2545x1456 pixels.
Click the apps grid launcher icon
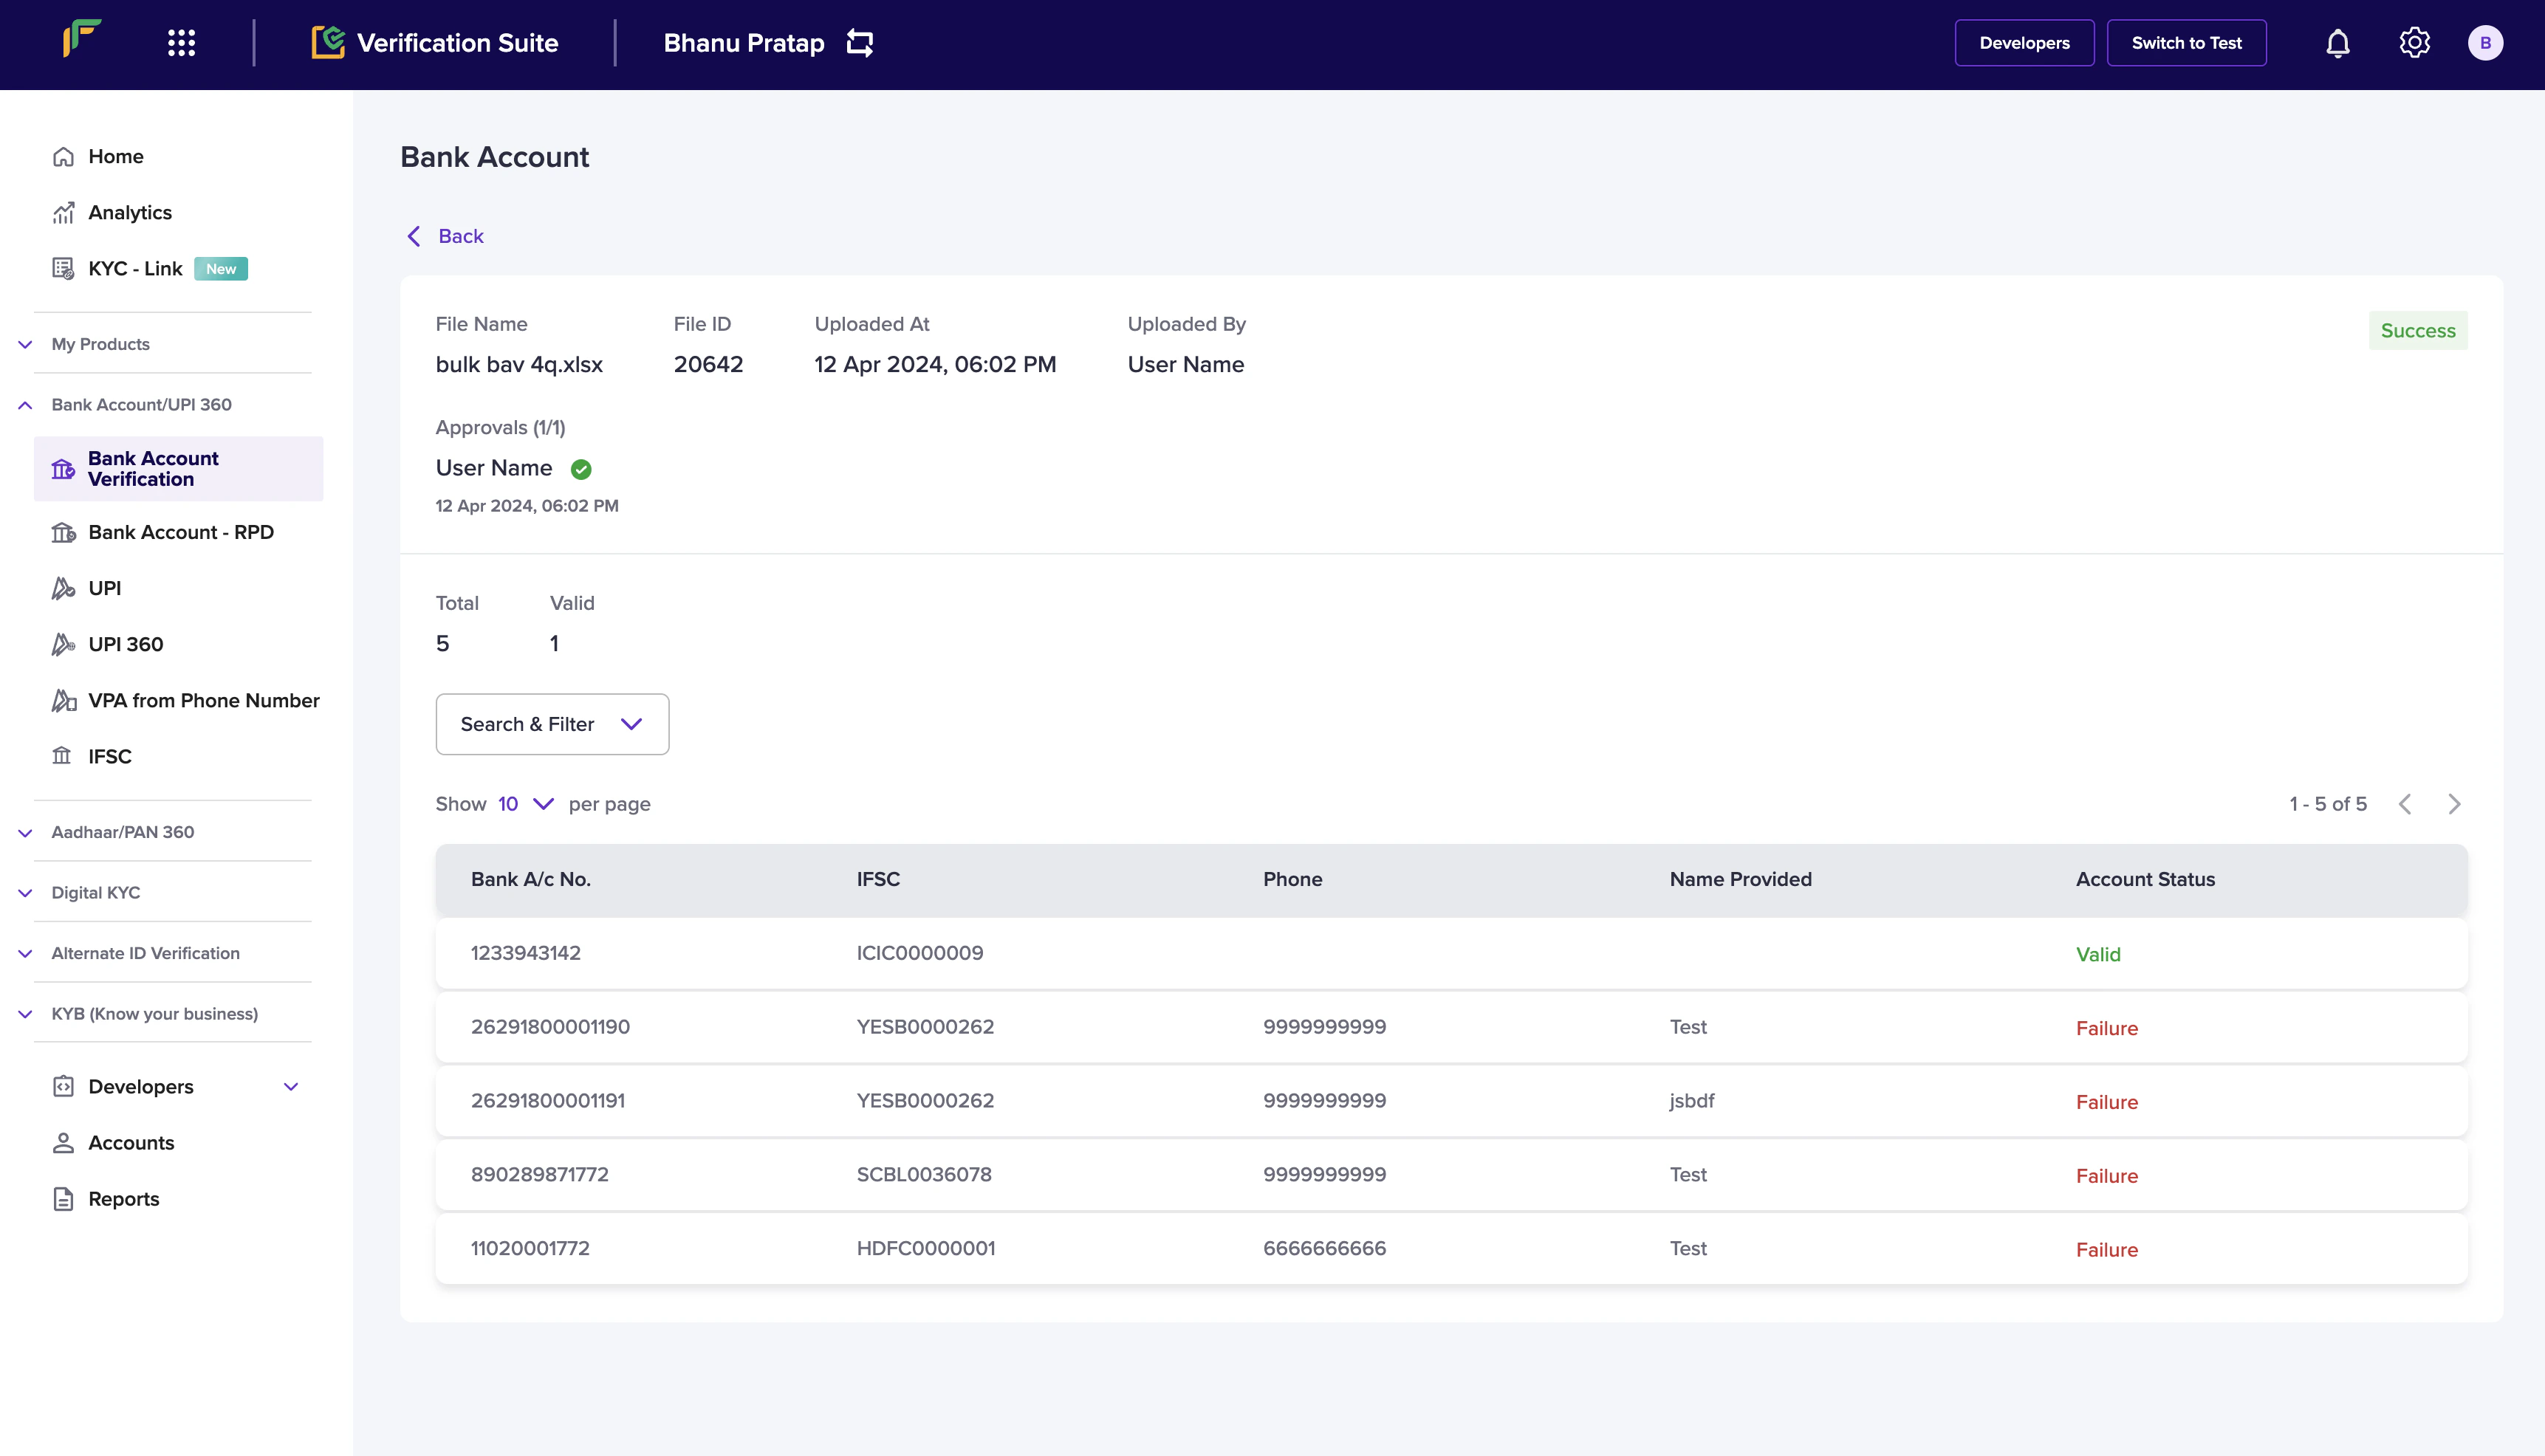click(181, 43)
